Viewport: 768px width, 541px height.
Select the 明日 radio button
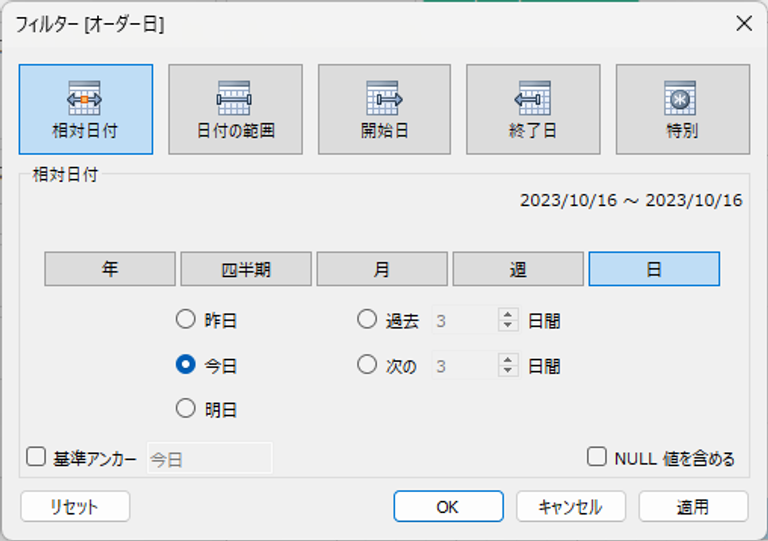pyautogui.click(x=186, y=408)
